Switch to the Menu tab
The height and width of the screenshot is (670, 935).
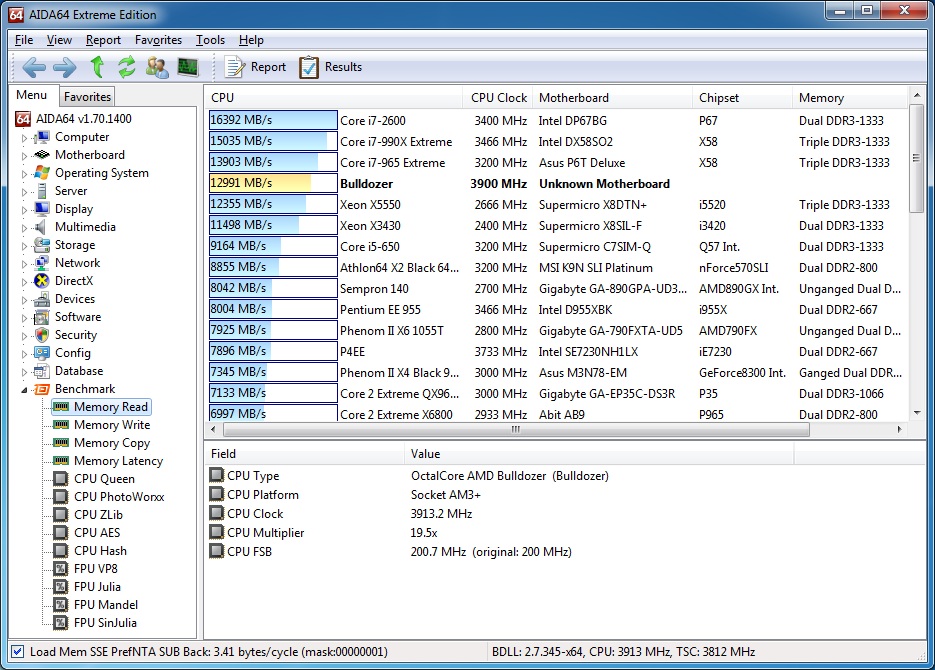coord(32,95)
